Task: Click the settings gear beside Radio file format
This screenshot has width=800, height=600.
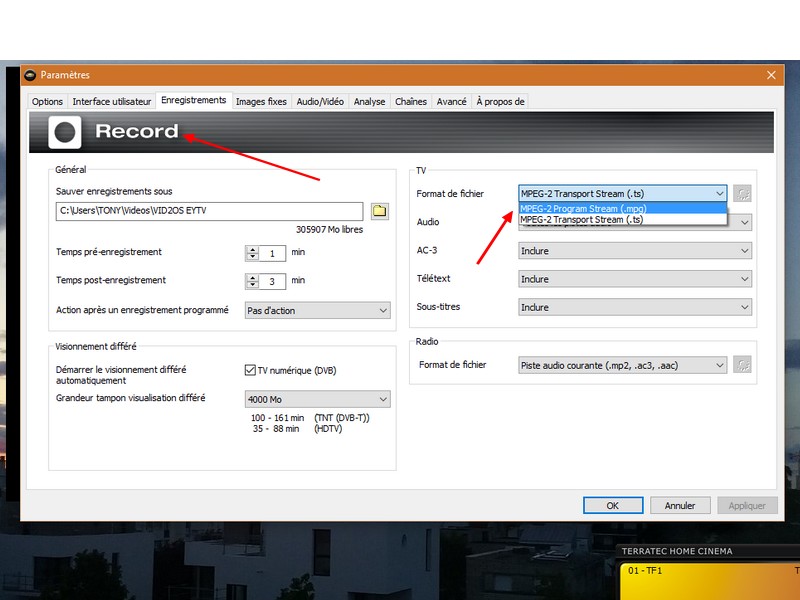Action: coord(742,365)
